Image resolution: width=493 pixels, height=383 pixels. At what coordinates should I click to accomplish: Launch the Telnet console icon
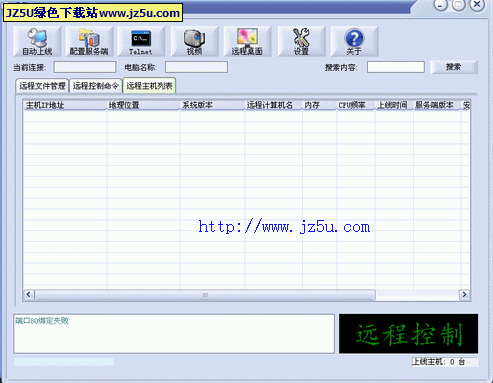tap(141, 41)
